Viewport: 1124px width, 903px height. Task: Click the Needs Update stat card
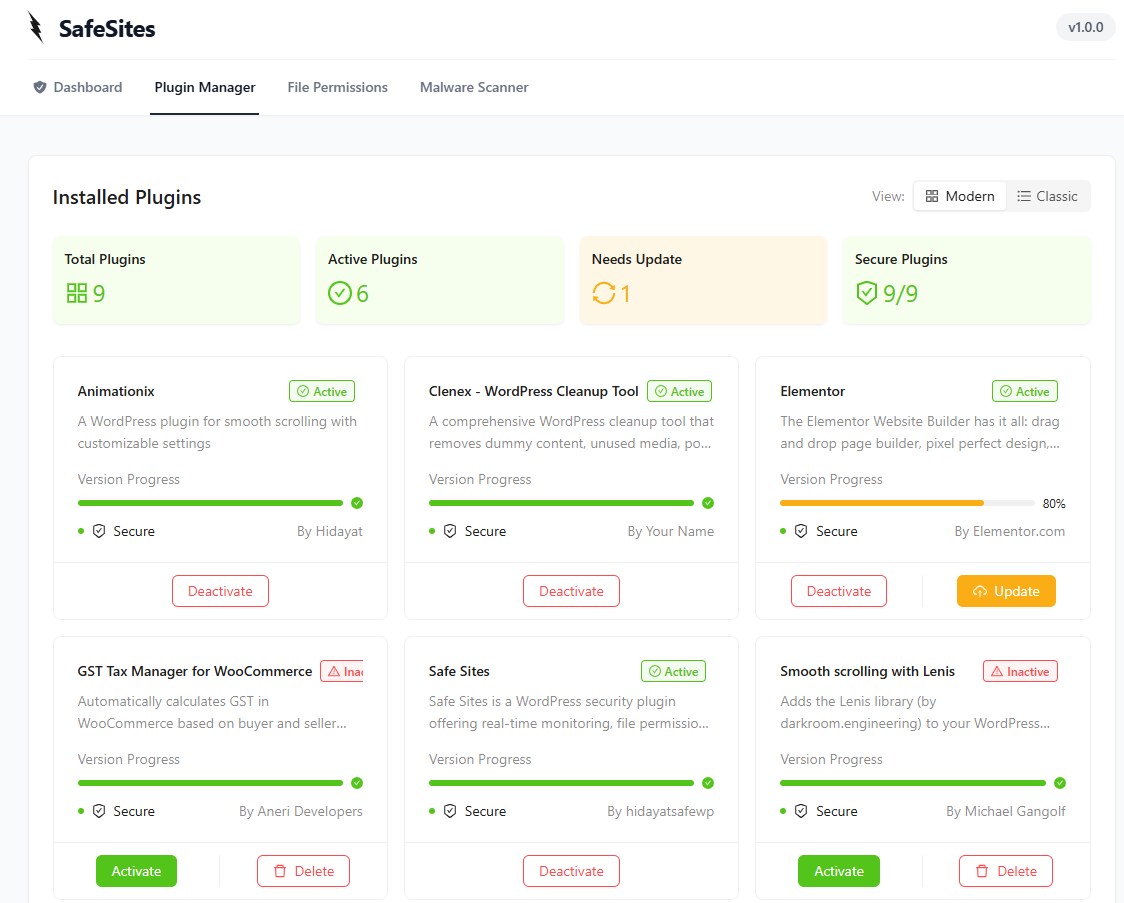[703, 280]
